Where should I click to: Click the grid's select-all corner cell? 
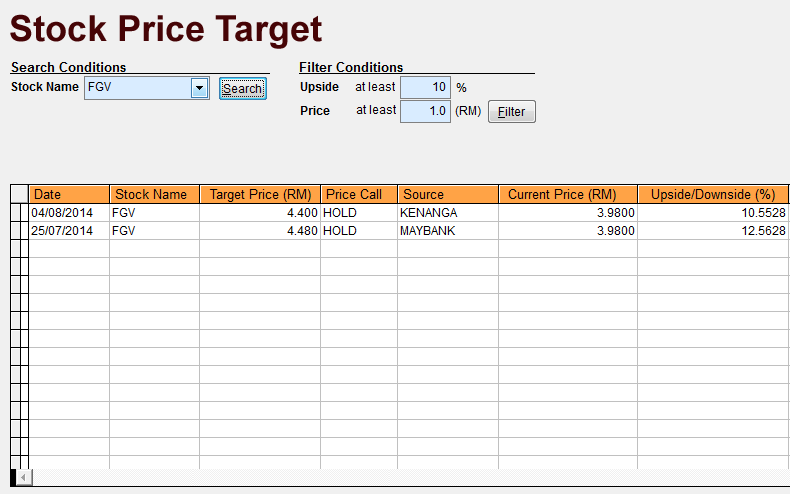click(x=19, y=194)
